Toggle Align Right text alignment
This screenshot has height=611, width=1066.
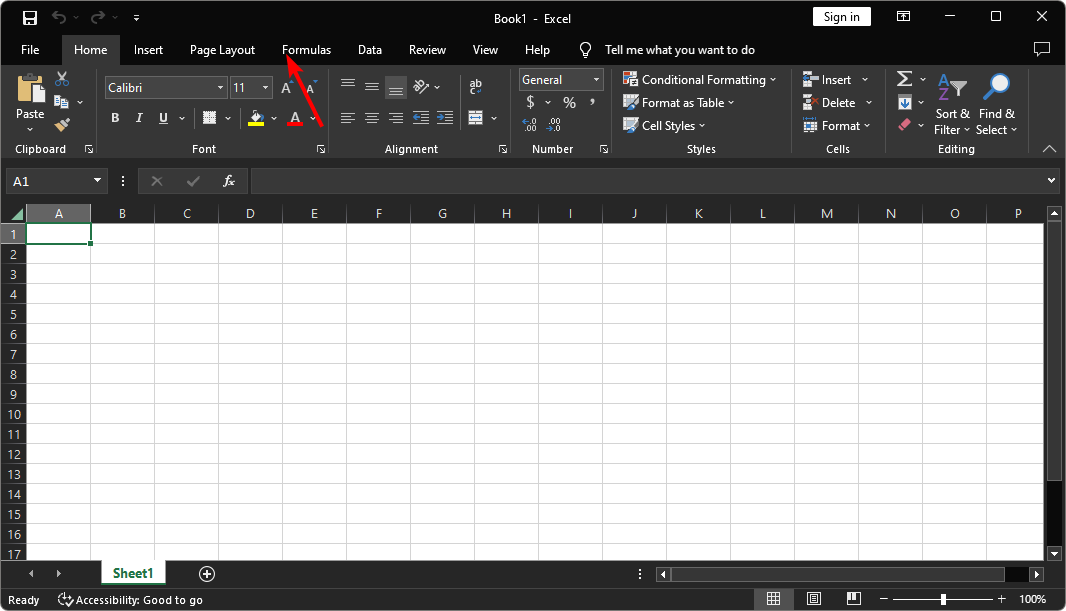396,118
